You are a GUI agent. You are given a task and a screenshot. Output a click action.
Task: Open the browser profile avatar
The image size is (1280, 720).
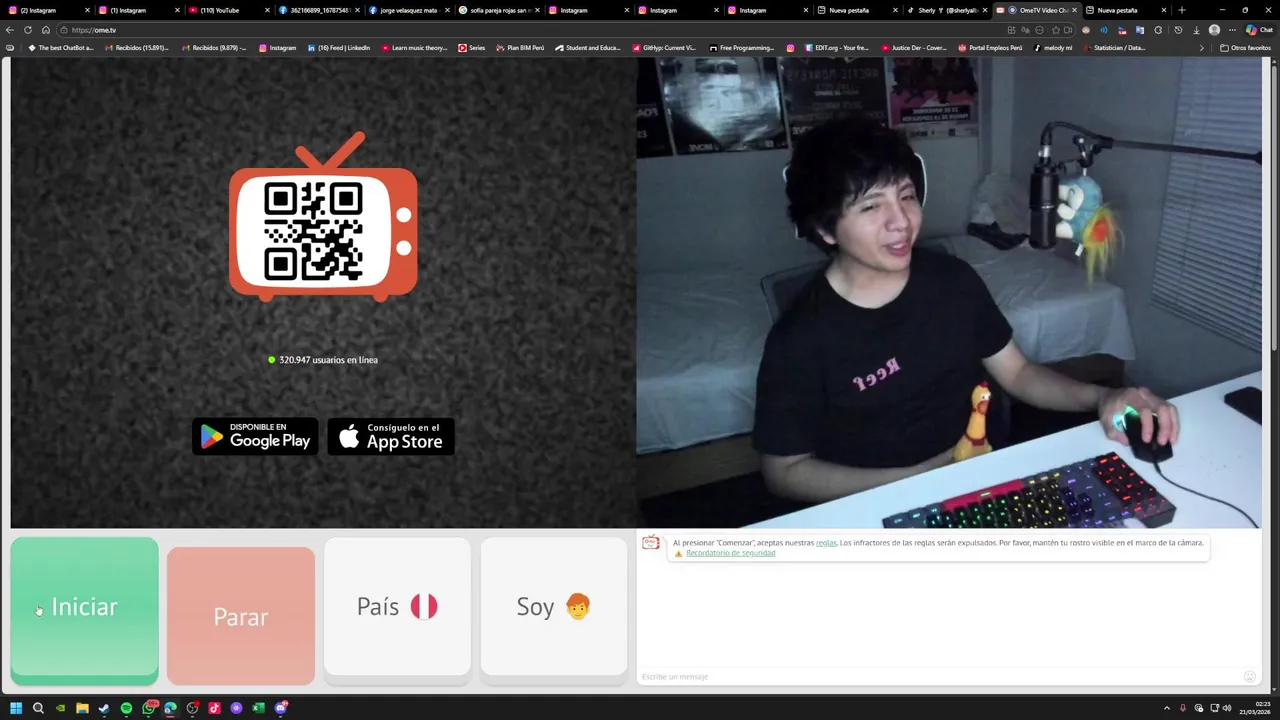coord(1214,30)
